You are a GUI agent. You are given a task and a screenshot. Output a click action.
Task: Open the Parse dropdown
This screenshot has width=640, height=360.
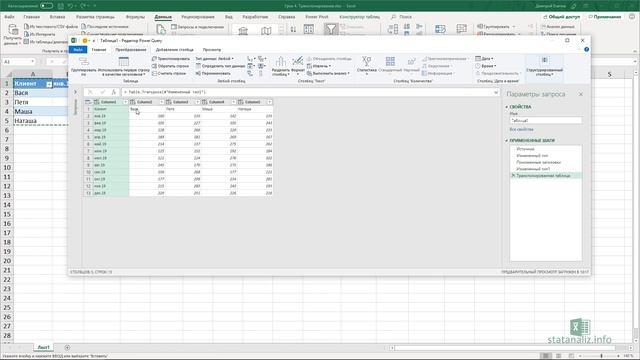(x=328, y=73)
